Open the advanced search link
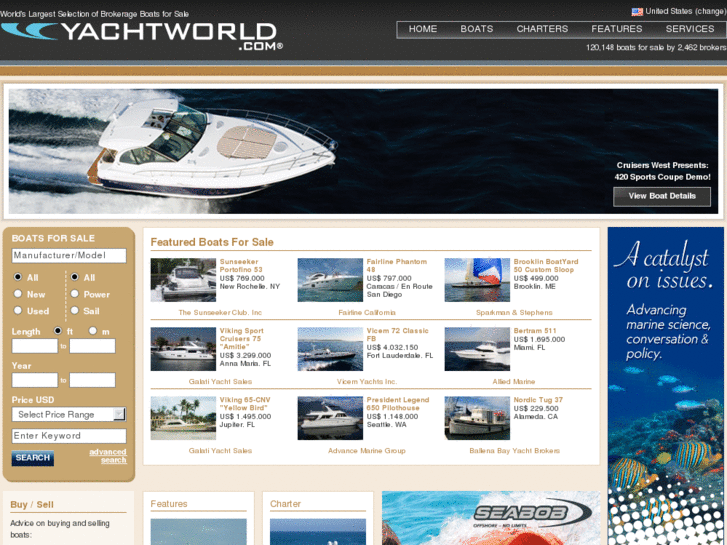Viewport: 727px width, 545px height. tap(108, 456)
